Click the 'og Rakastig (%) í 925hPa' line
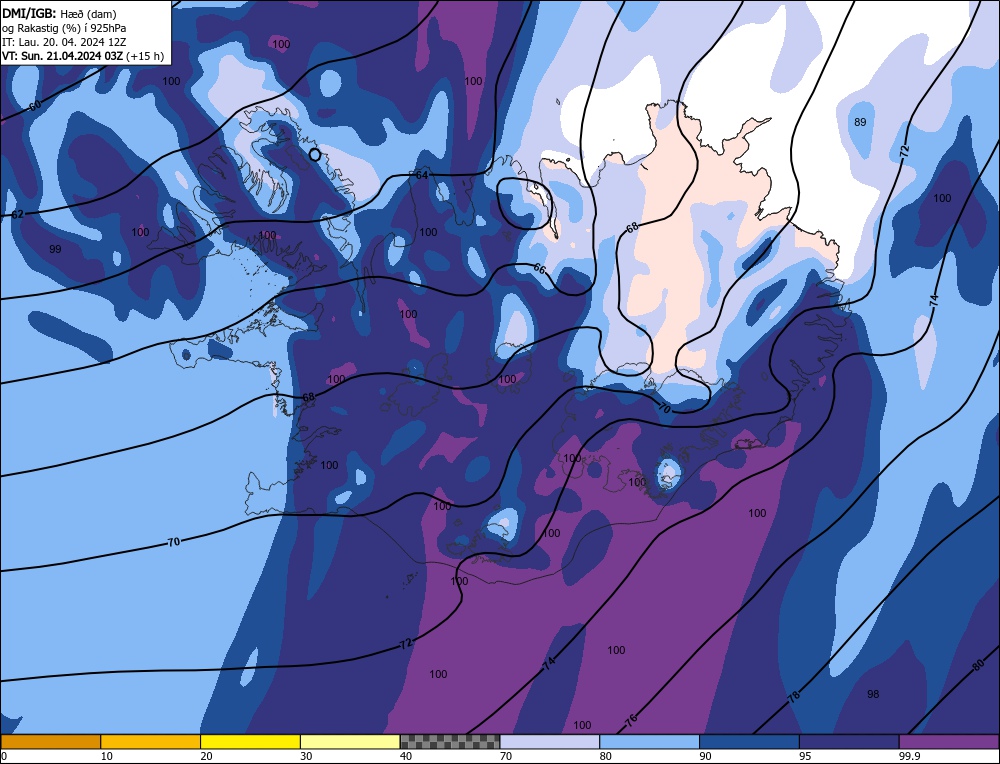Screen dimensions: 1000x764 (64, 28)
